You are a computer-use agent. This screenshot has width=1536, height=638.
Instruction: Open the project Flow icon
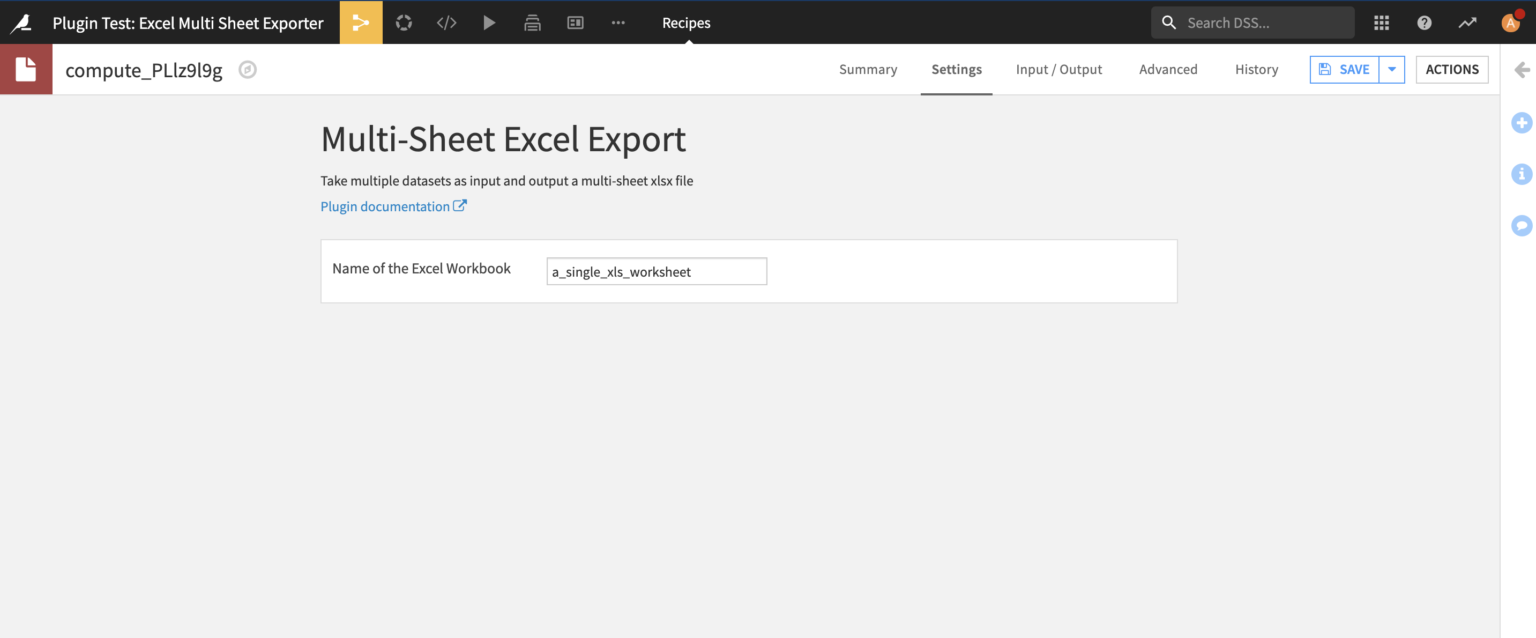[361, 22]
